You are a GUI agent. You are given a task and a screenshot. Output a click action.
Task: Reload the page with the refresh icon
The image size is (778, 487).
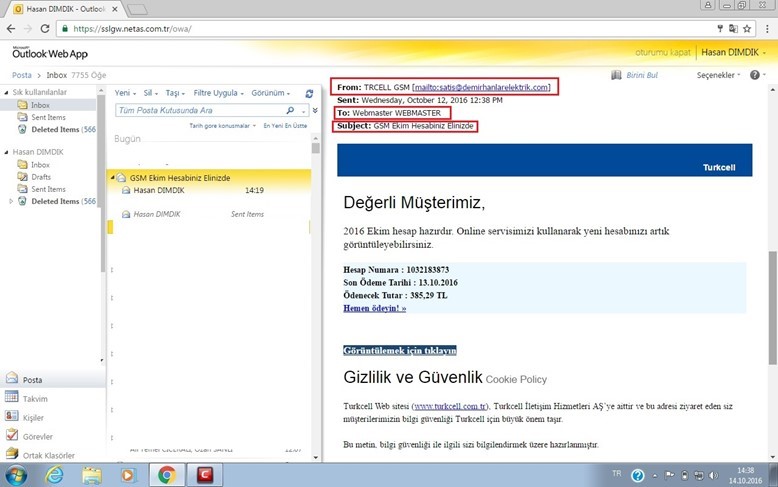coord(45,29)
